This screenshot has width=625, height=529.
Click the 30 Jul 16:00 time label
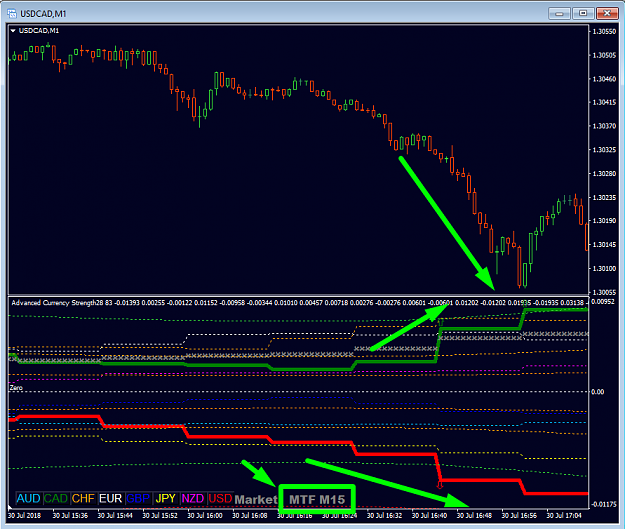coord(205,515)
